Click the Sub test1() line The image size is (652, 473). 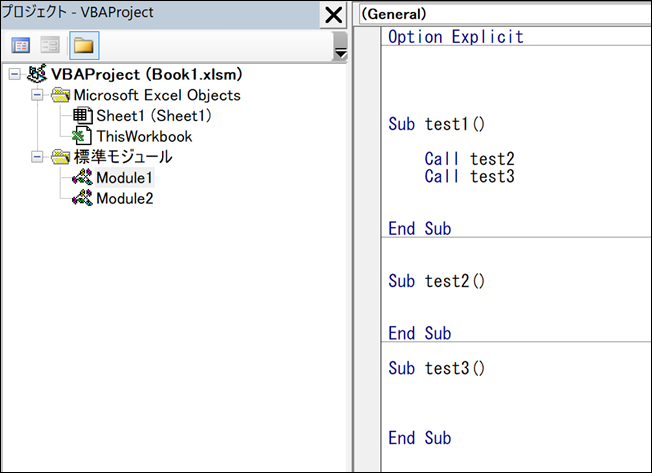point(437,124)
